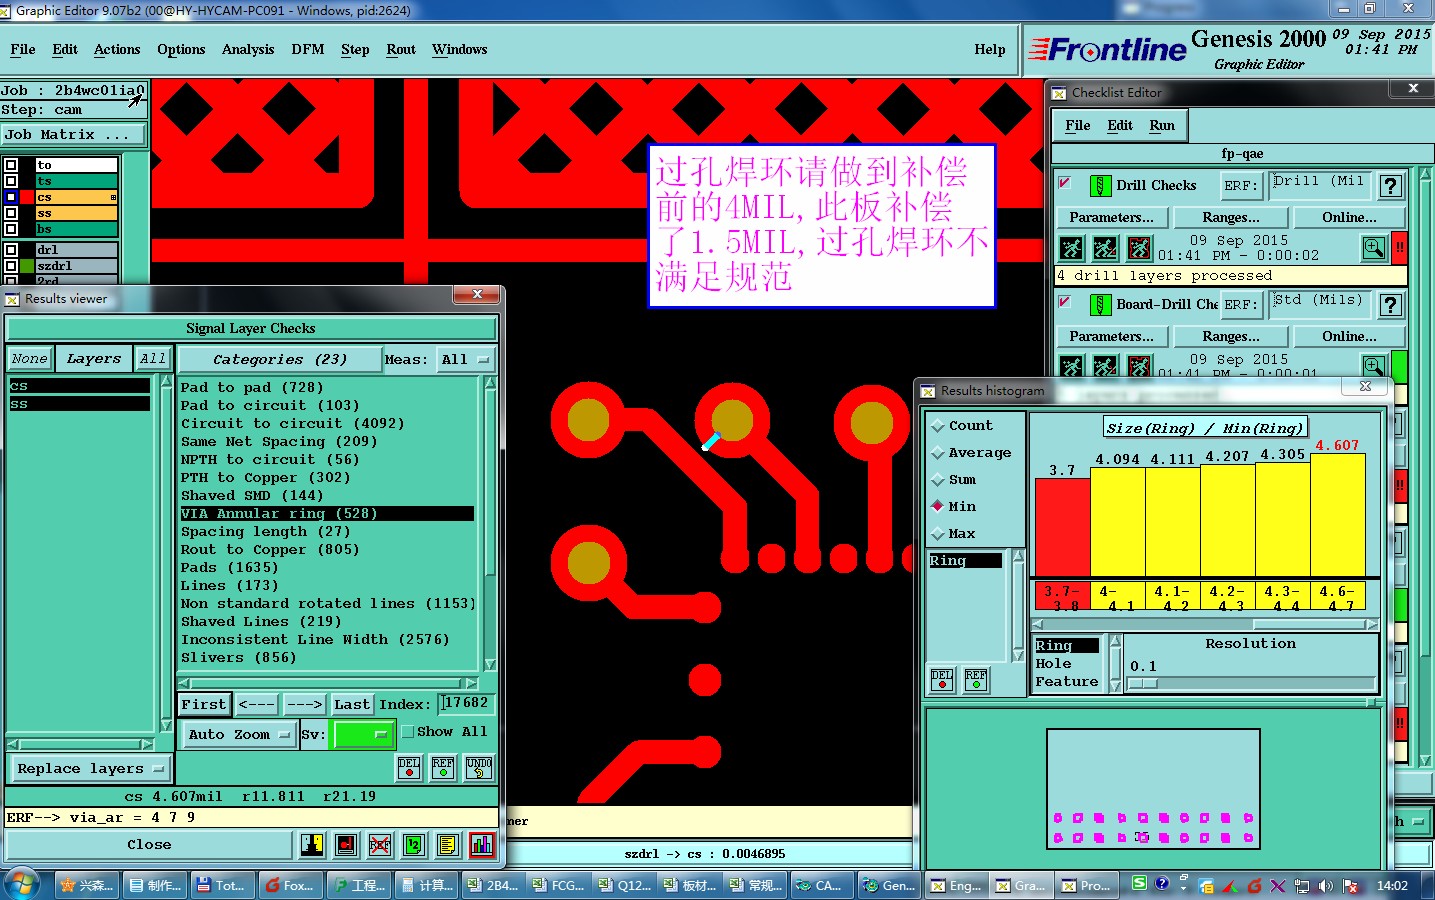Image resolution: width=1435 pixels, height=900 pixels.
Task: Select Hole in histogram list
Action: tap(1053, 664)
